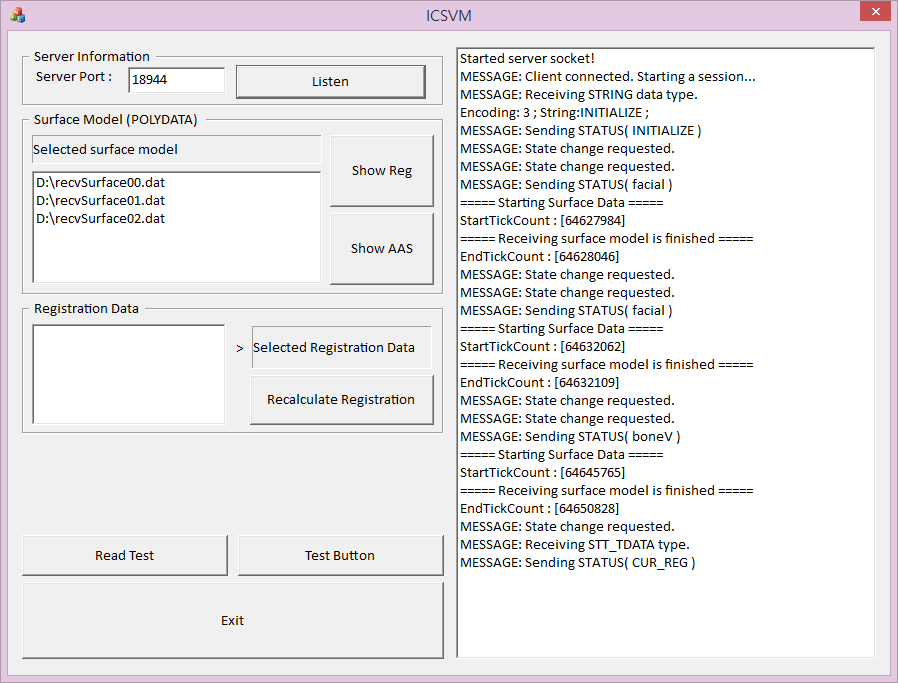Click the Selected surface model field
898x683 pixels.
176,150
